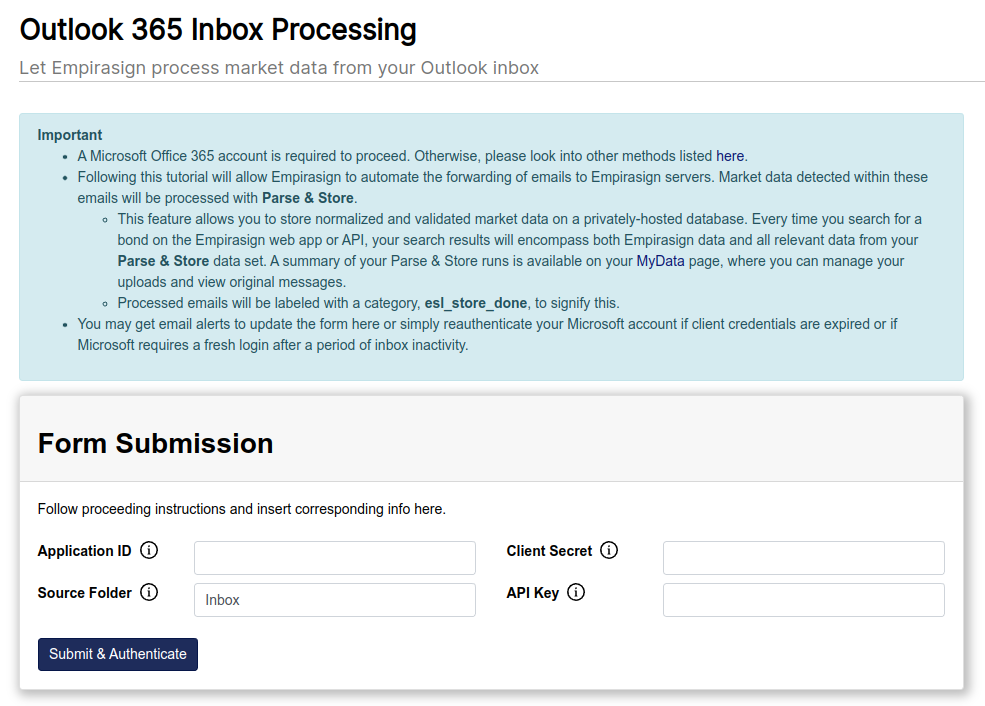
Task: Click the esl_store_done category name
Action: click(x=475, y=303)
